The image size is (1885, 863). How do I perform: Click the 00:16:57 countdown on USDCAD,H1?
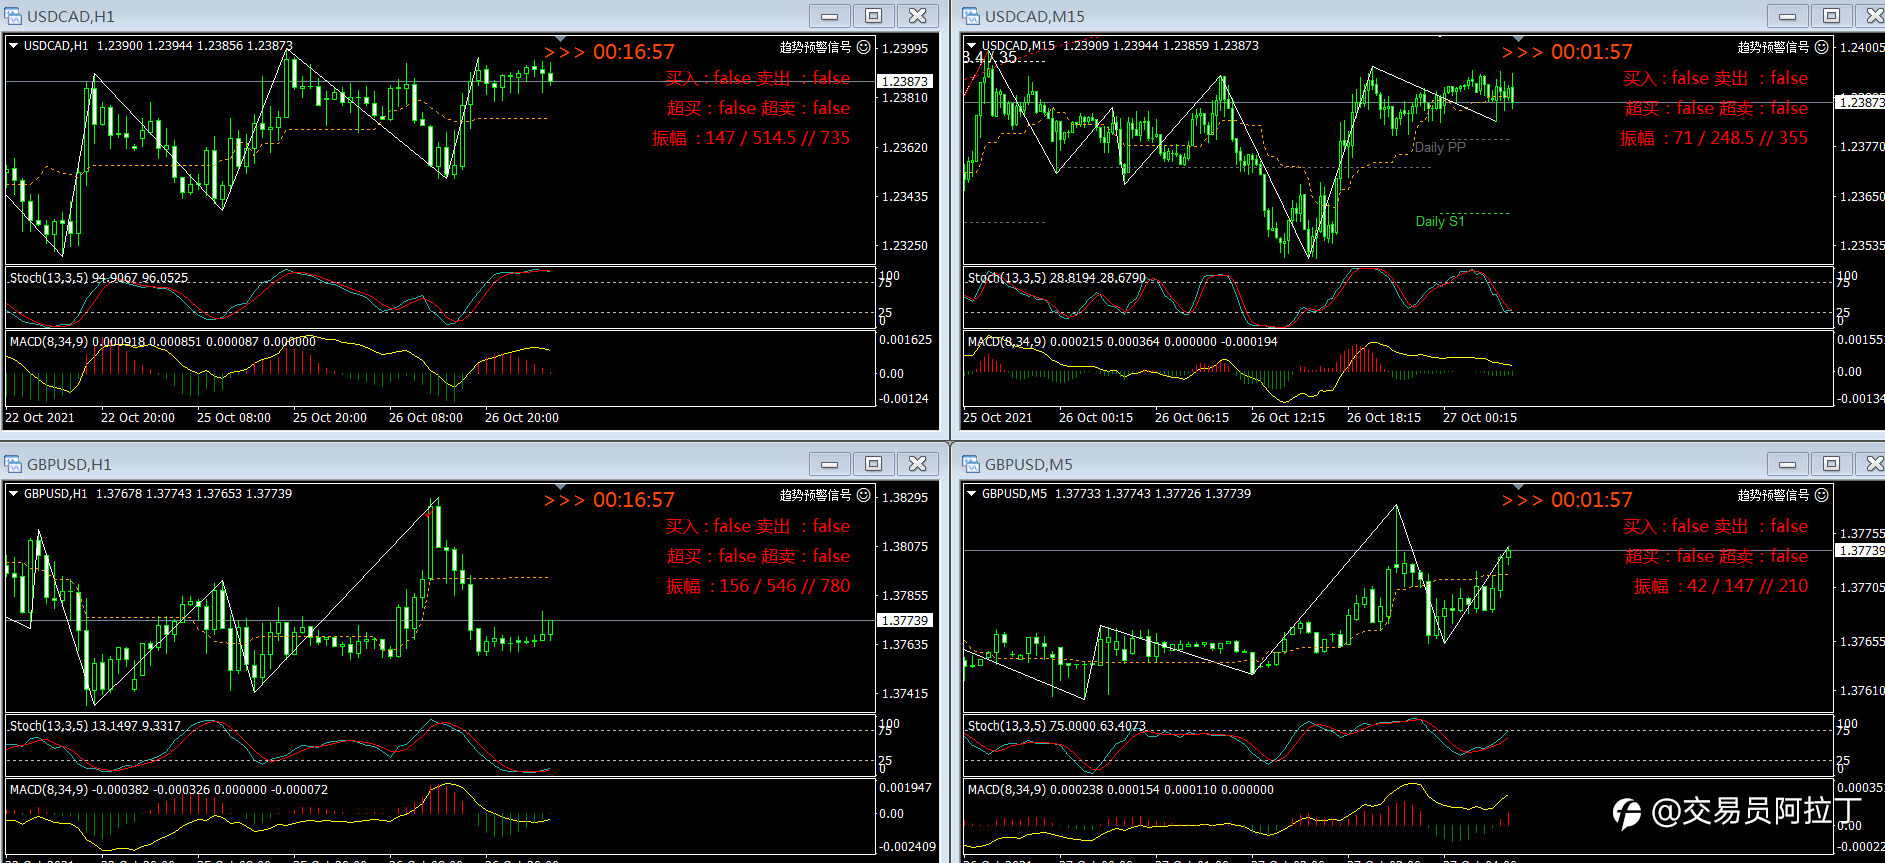click(634, 52)
